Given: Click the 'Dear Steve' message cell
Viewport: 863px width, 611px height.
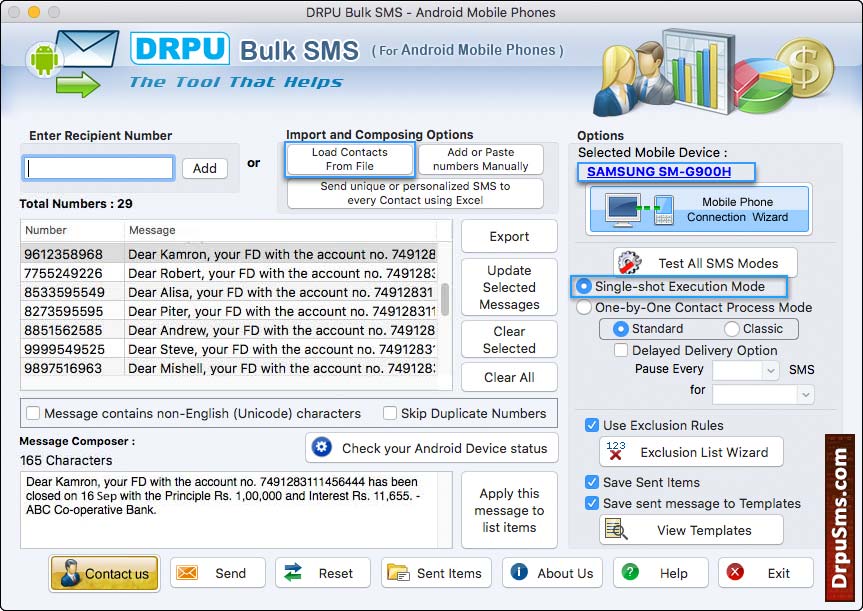Looking at the screenshot, I should tap(281, 349).
